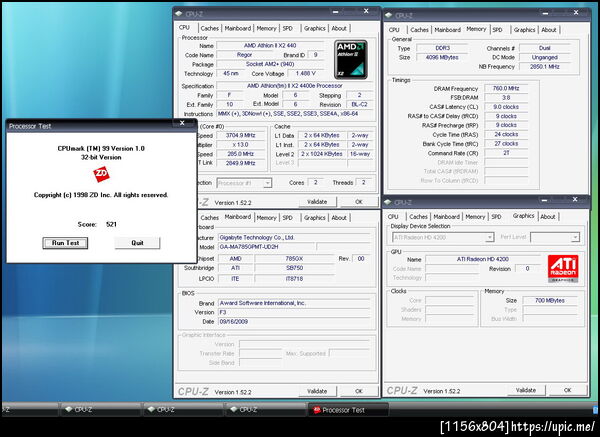The width and height of the screenshot is (600, 437).
Task: Switch to About tab in CPU window
Action: pos(339,28)
